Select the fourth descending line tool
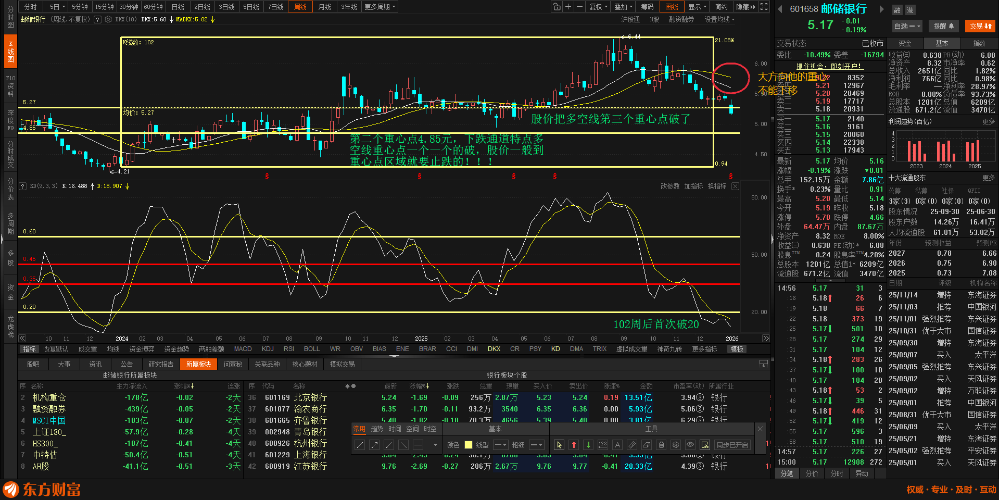 (x=404, y=445)
